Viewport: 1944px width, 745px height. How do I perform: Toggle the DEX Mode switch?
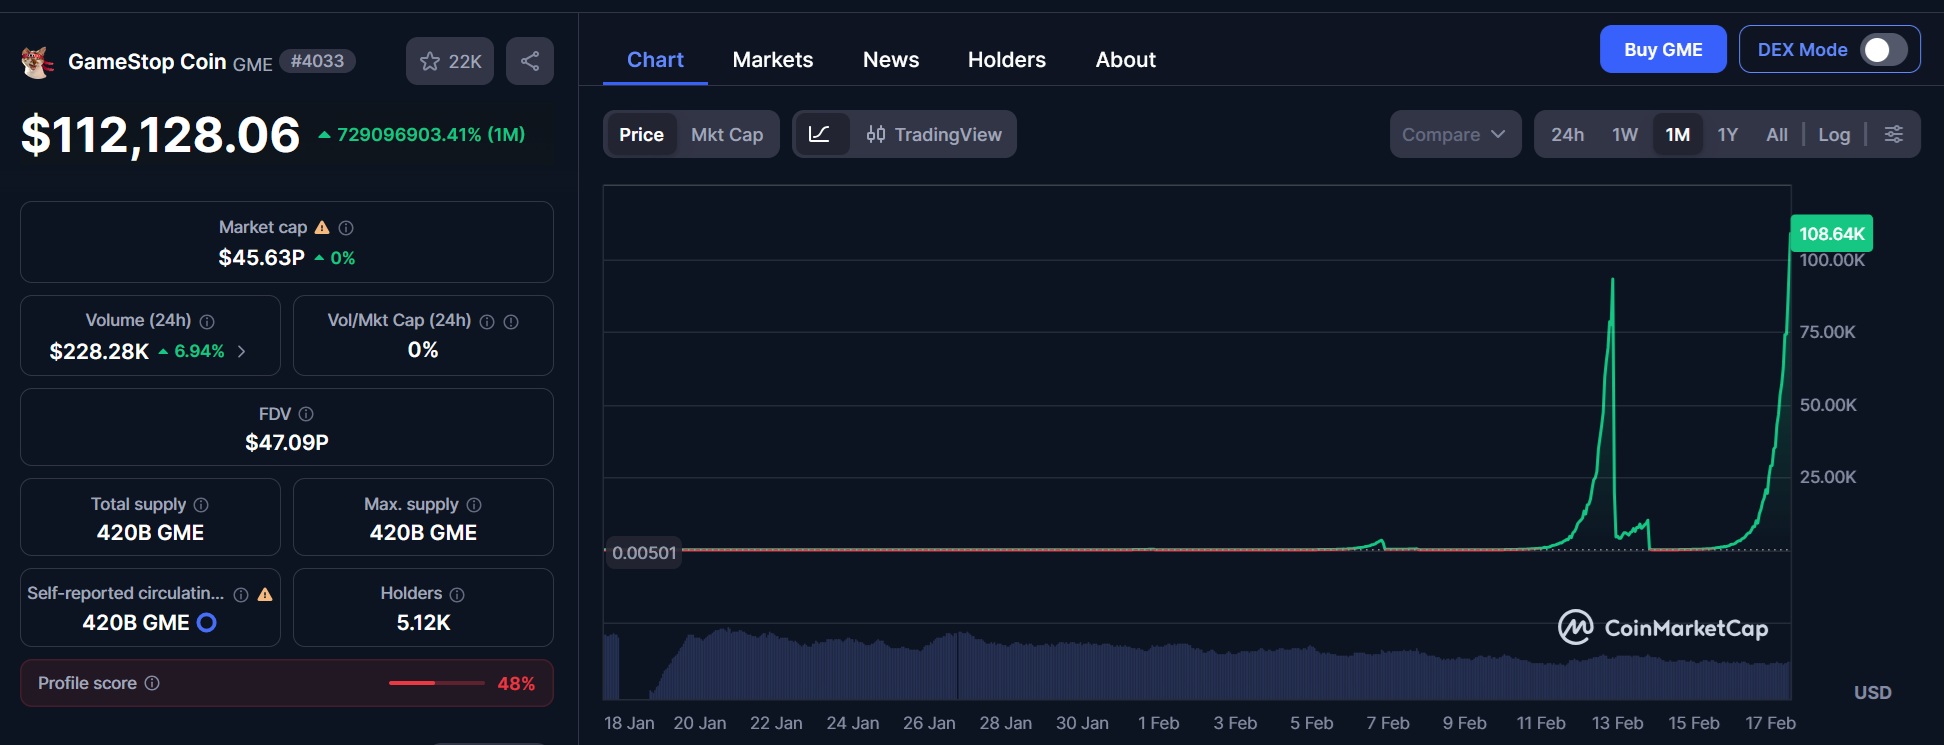[x=1883, y=50]
